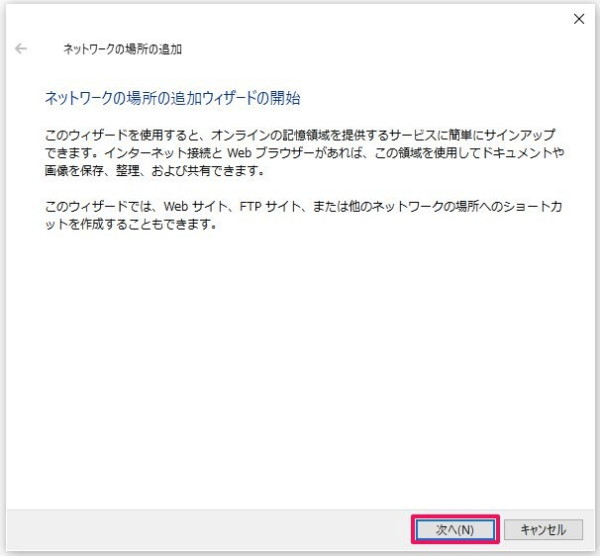Click the back arrow icon
This screenshot has height=556, width=600.
(x=21, y=49)
